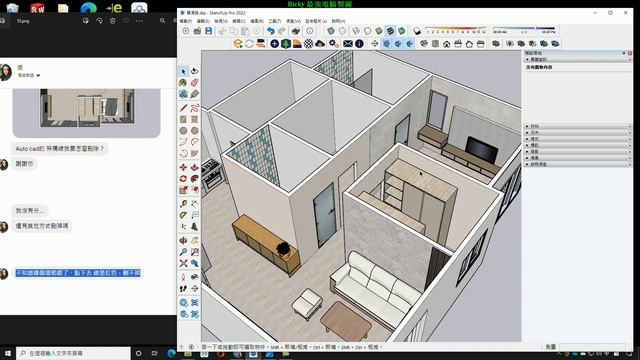Open the 編輯(E) Edit menu
Image resolution: width=640 pixels, height=360 pixels.
tap(203, 21)
